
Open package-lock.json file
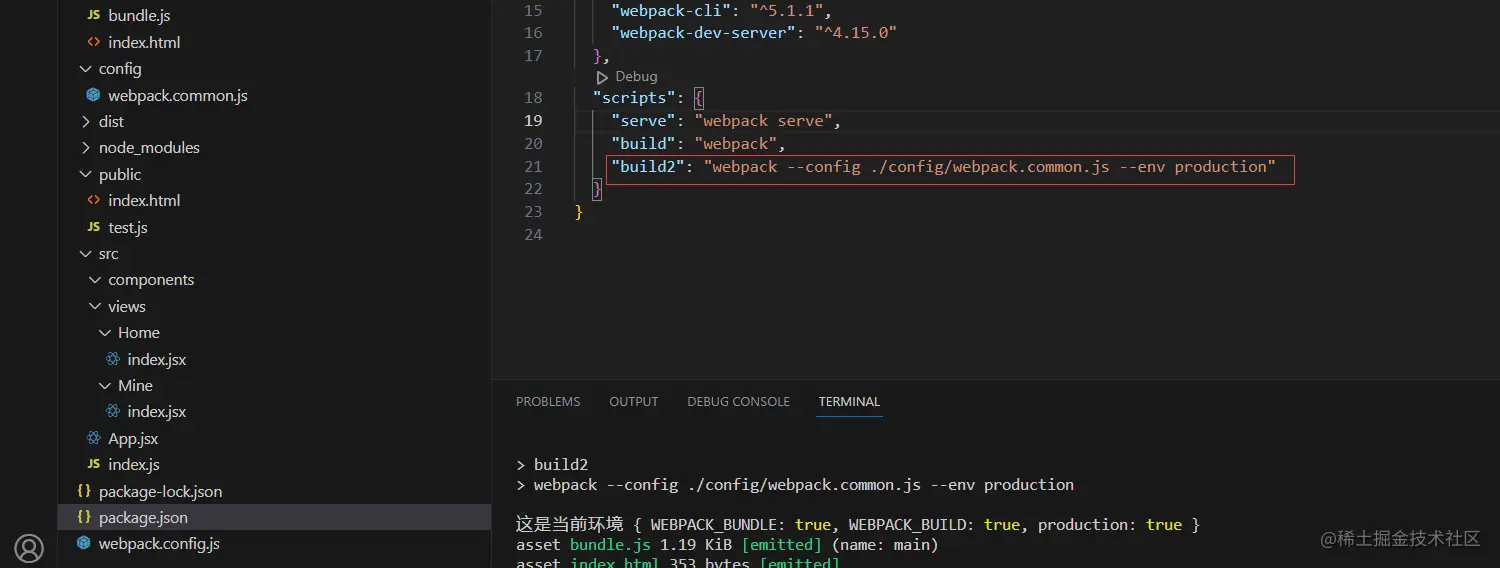(161, 491)
